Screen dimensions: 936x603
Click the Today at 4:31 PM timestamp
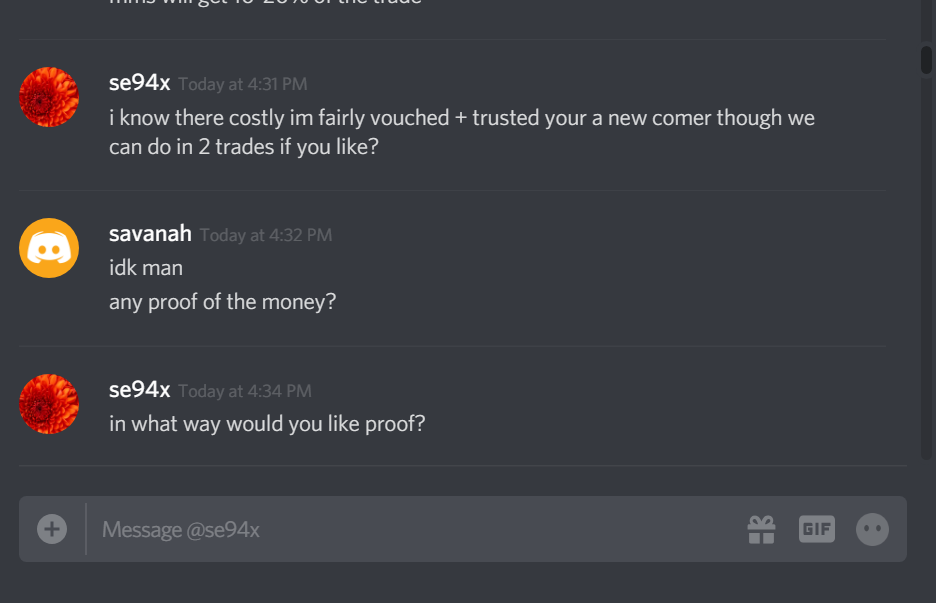click(x=243, y=84)
